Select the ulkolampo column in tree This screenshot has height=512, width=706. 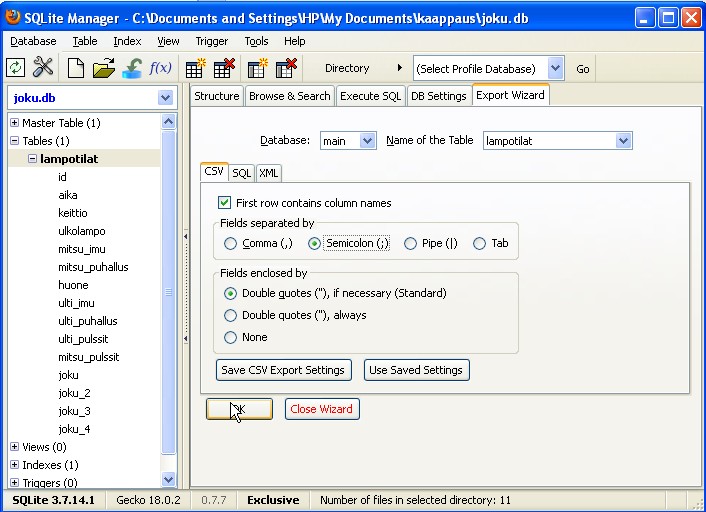(81, 231)
